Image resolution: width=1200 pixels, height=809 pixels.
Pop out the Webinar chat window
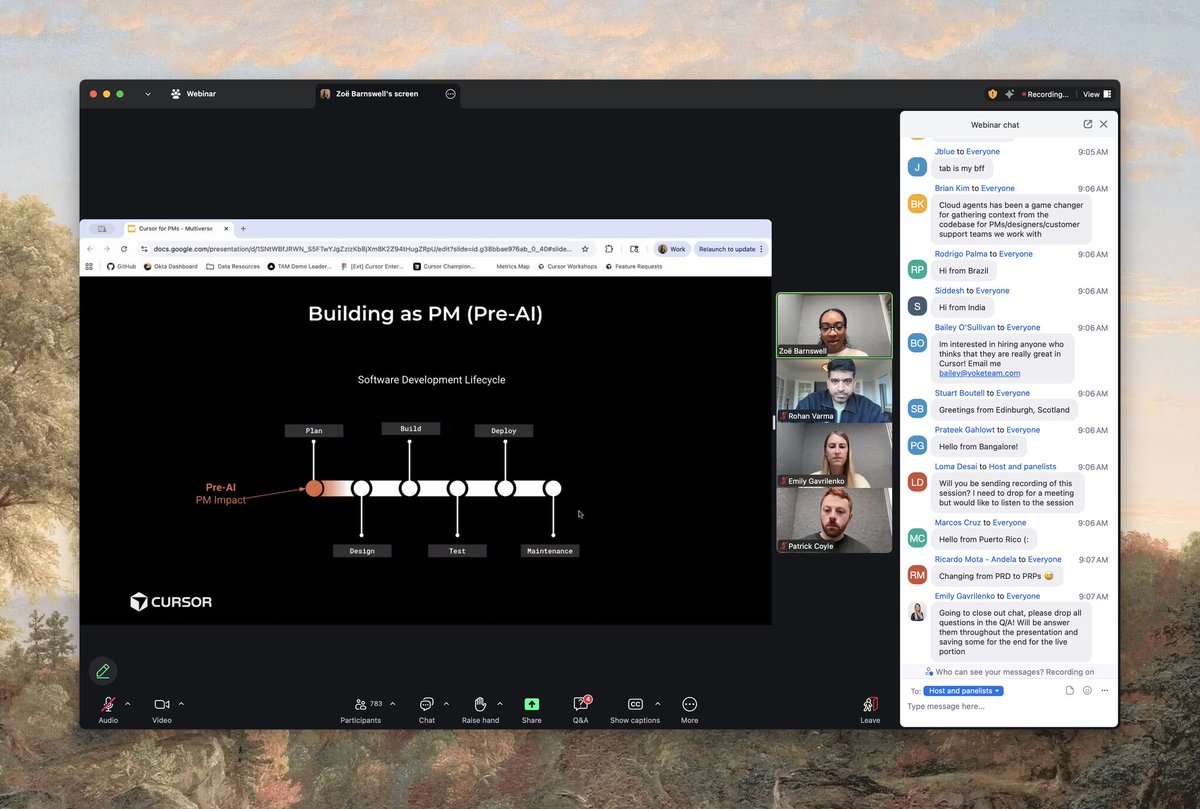coord(1088,124)
